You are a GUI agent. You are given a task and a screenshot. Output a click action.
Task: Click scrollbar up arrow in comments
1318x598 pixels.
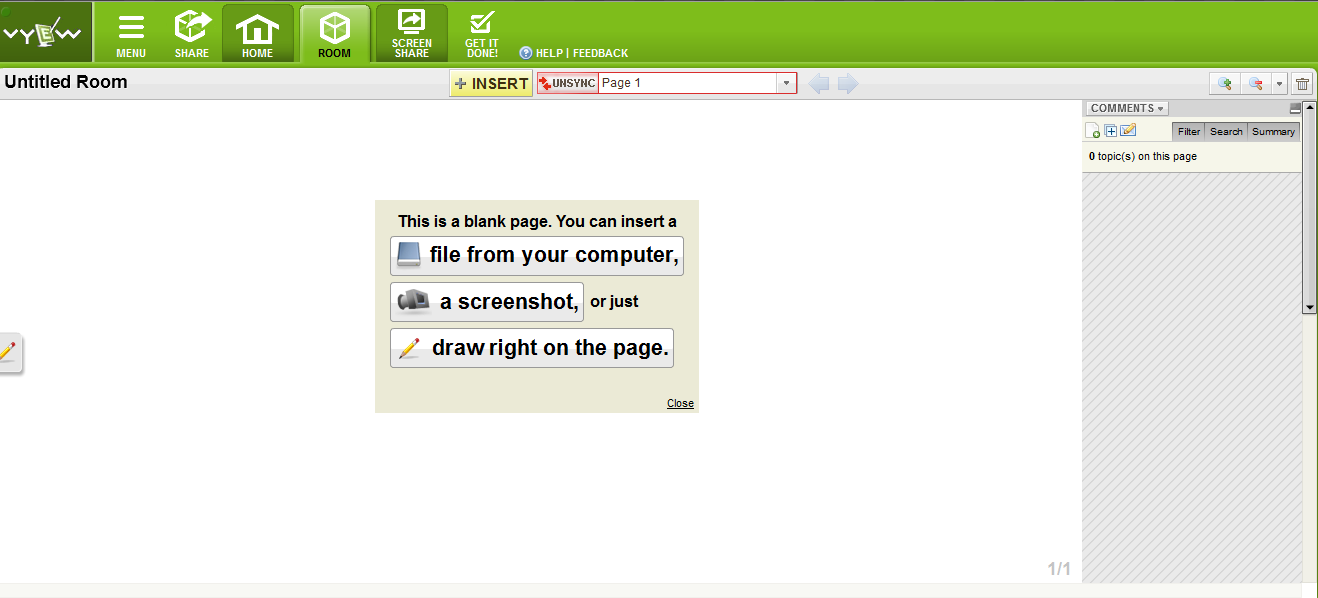coord(1310,108)
